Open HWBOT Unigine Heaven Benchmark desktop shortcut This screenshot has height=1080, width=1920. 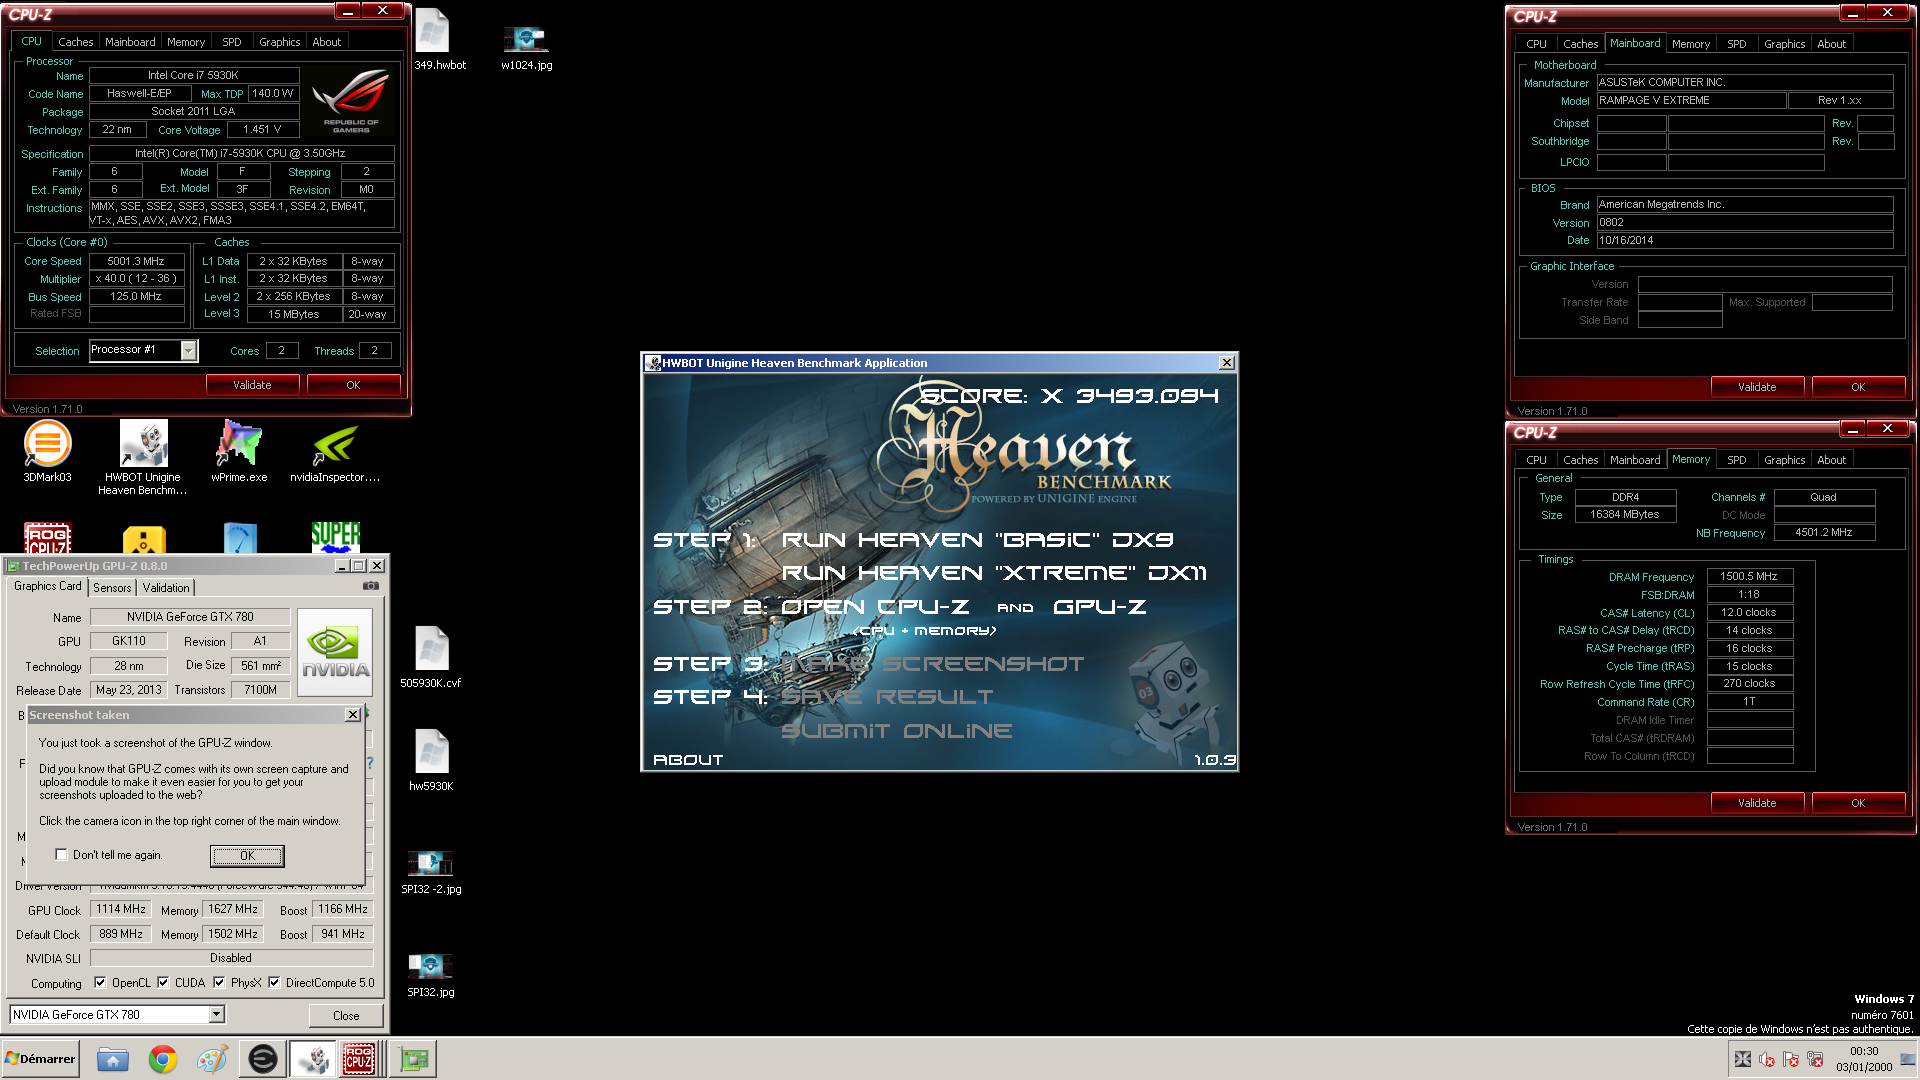click(143, 457)
